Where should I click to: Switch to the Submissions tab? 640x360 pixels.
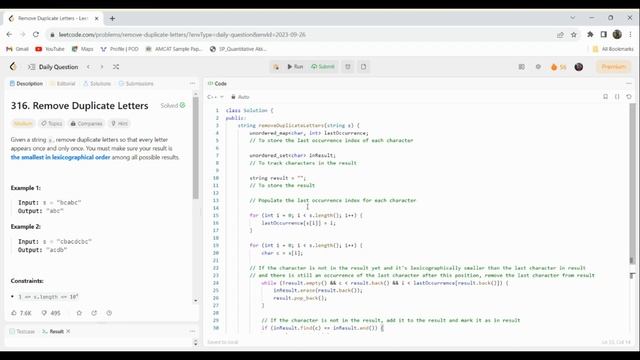tap(136, 84)
